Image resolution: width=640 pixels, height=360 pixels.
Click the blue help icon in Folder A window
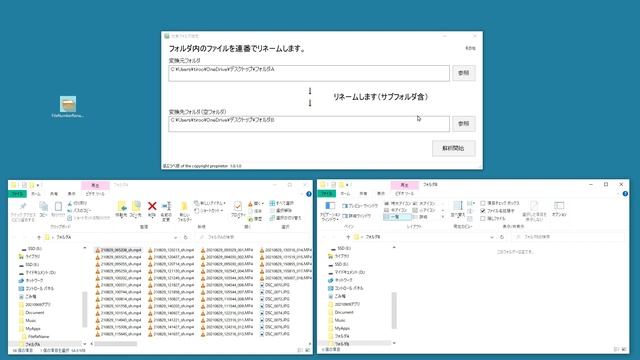click(x=309, y=194)
